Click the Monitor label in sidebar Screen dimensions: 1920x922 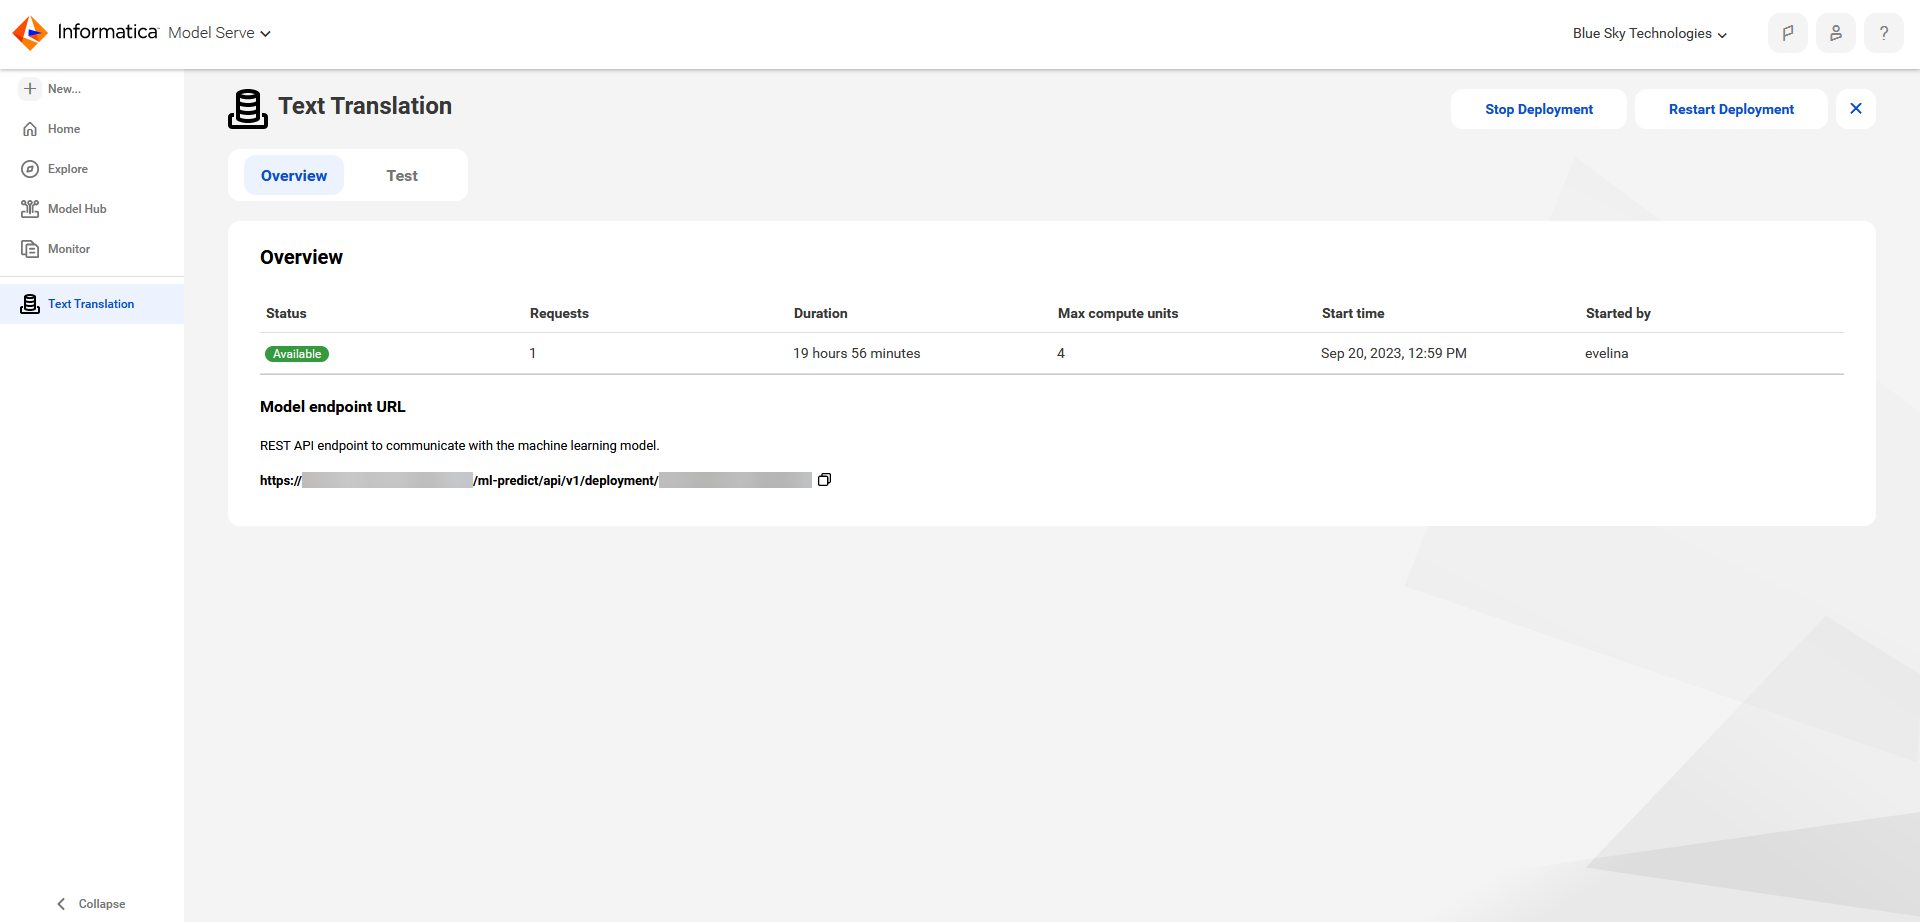coord(69,249)
